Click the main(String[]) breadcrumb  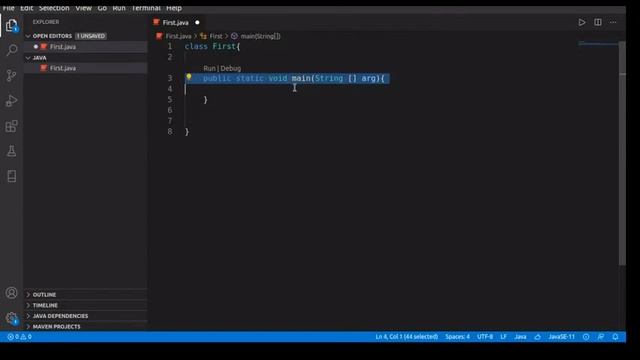pyautogui.click(x=260, y=36)
